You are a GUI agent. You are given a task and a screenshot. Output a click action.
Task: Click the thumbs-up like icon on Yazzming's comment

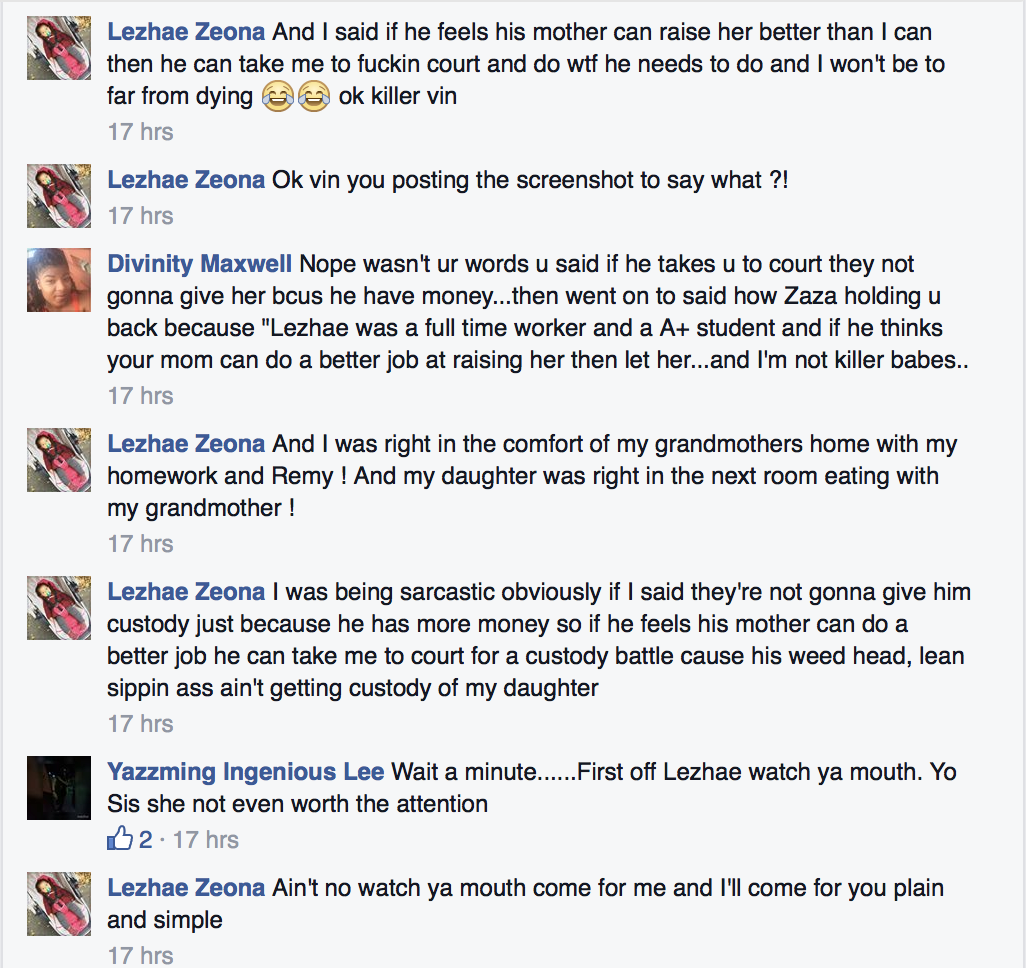120,838
